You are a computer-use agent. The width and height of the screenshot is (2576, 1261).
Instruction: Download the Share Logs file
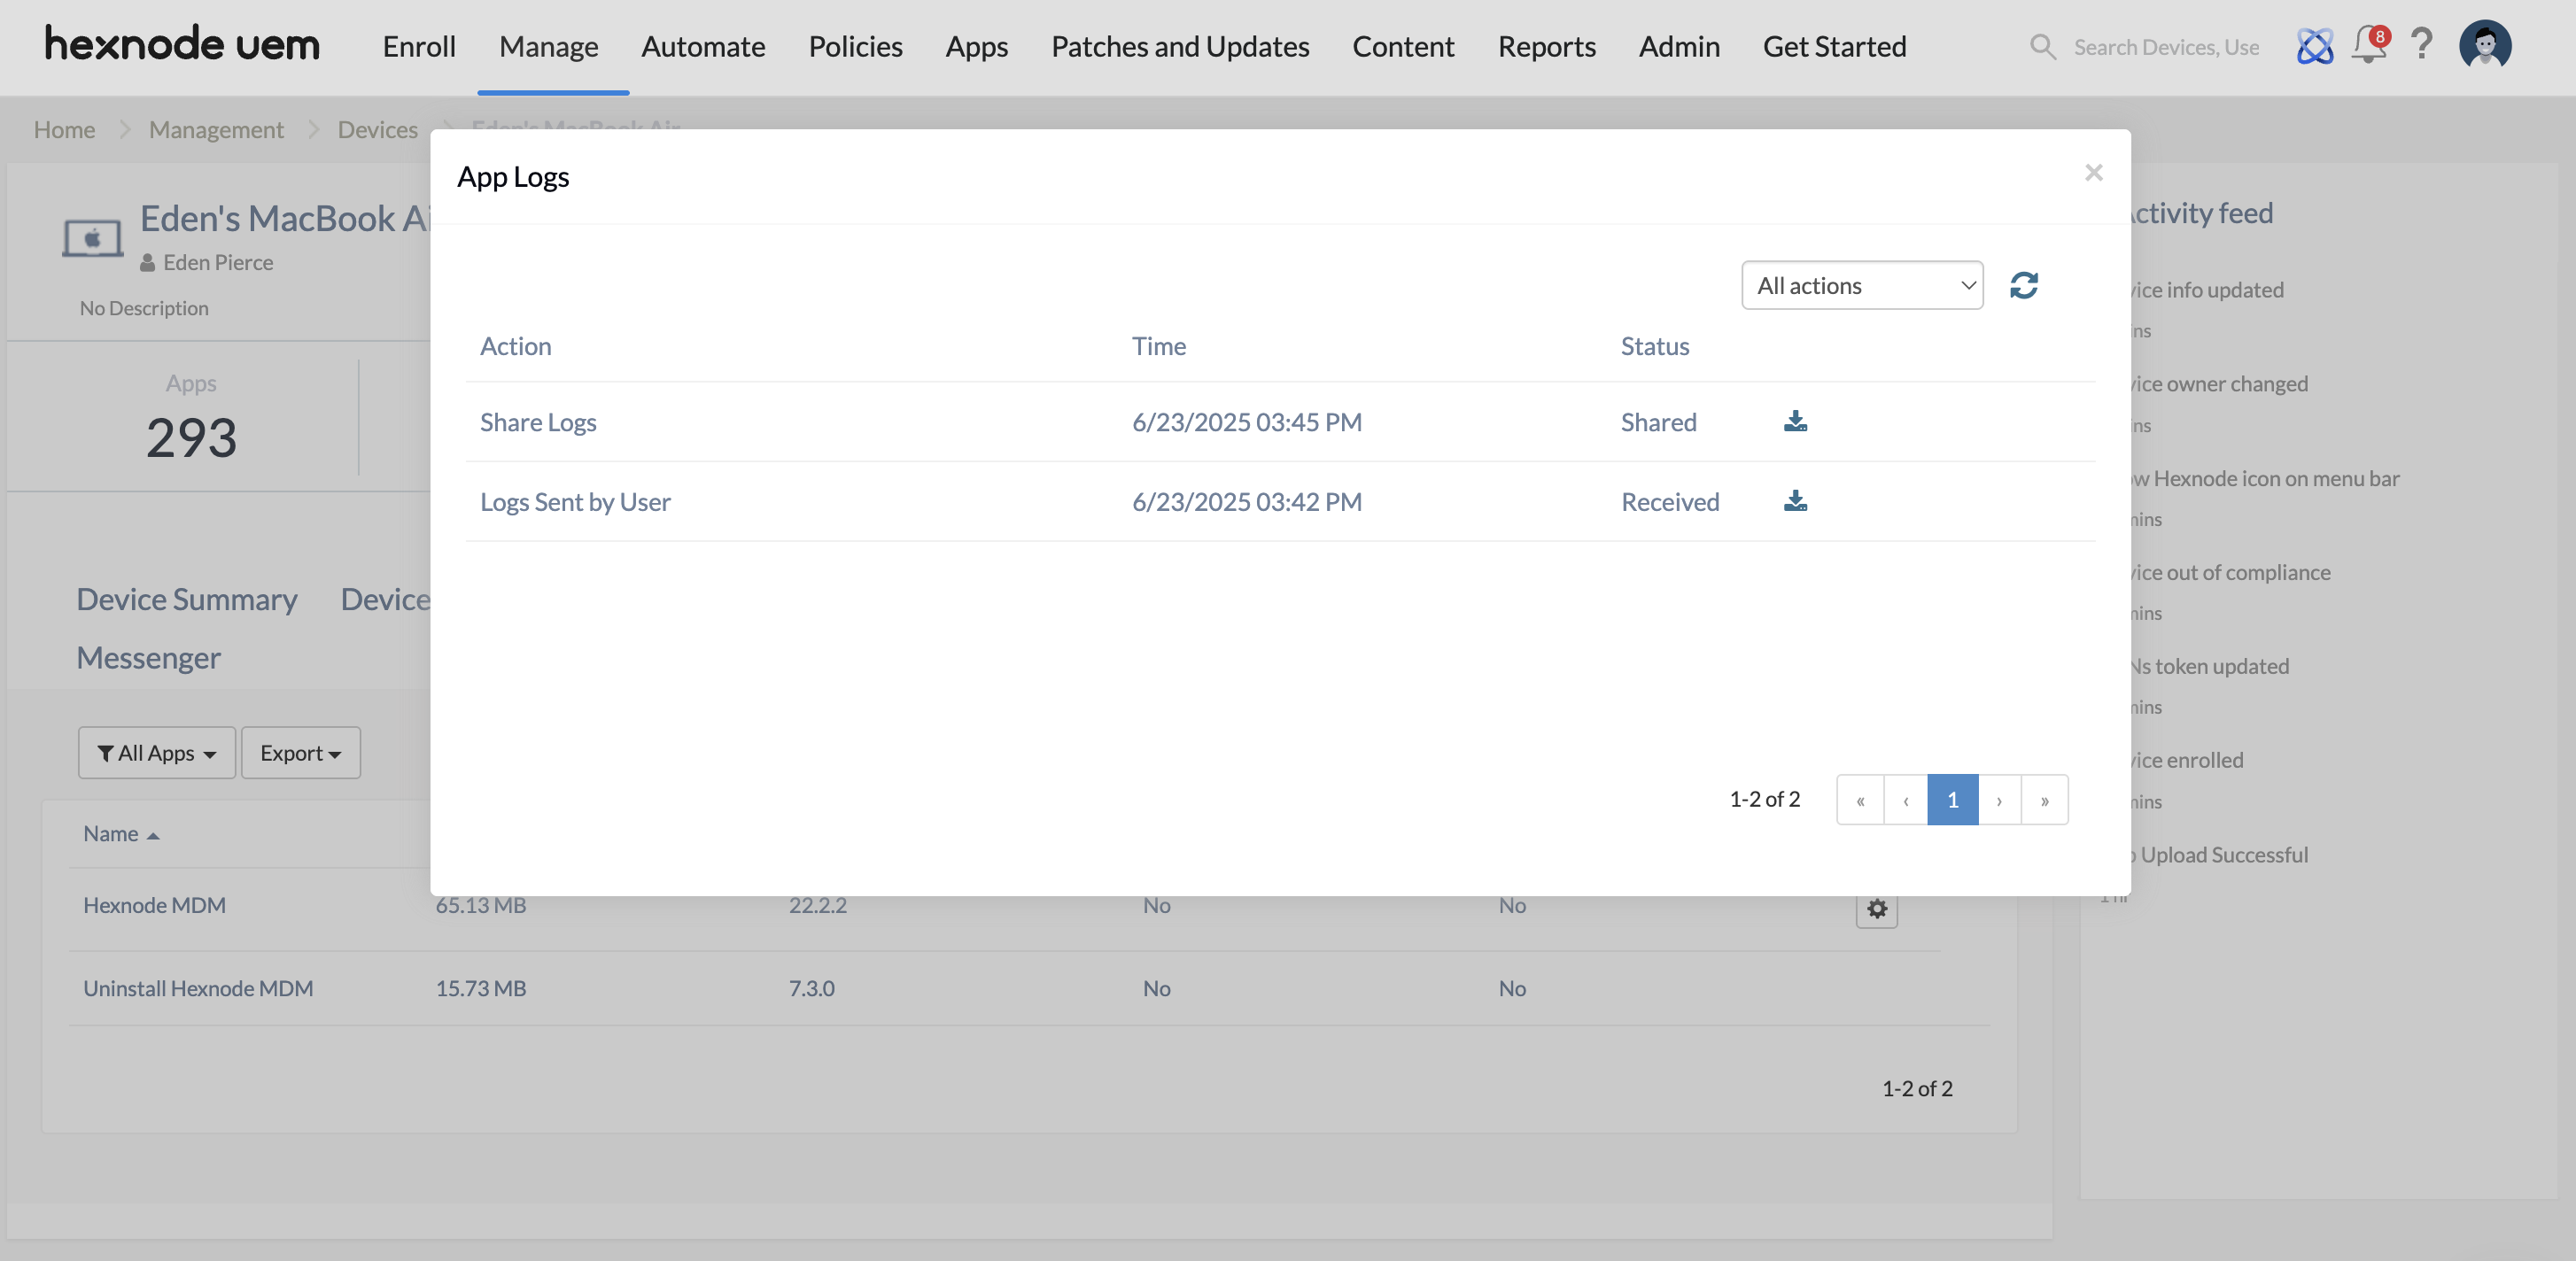[x=1795, y=421]
